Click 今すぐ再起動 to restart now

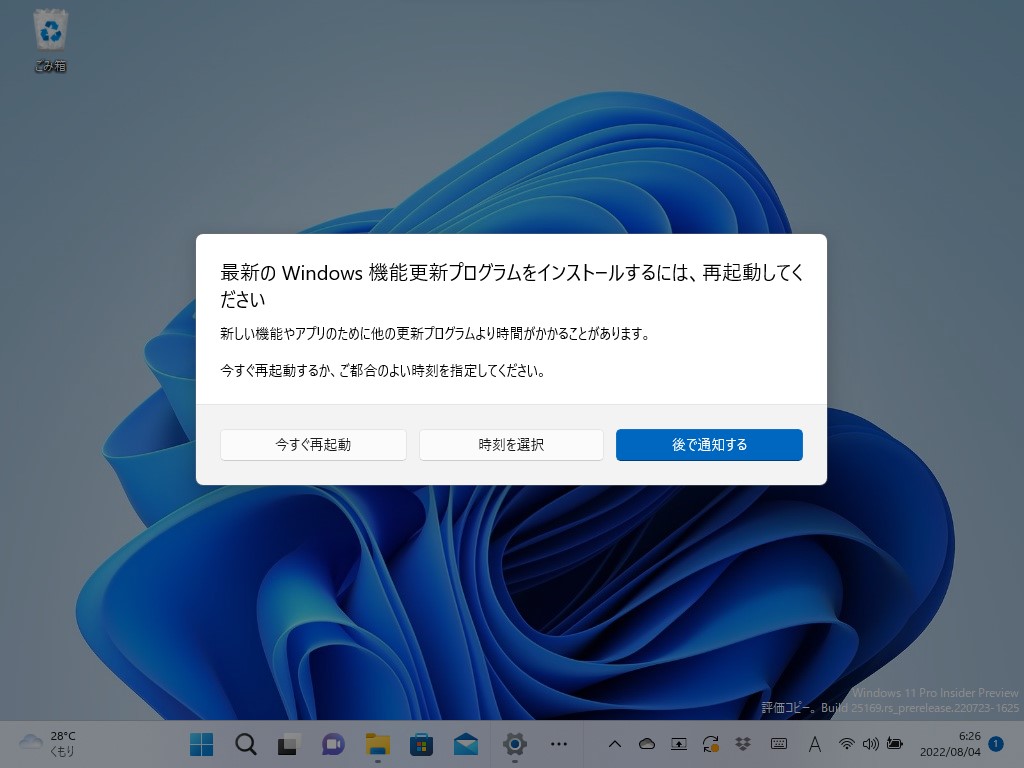coord(313,445)
